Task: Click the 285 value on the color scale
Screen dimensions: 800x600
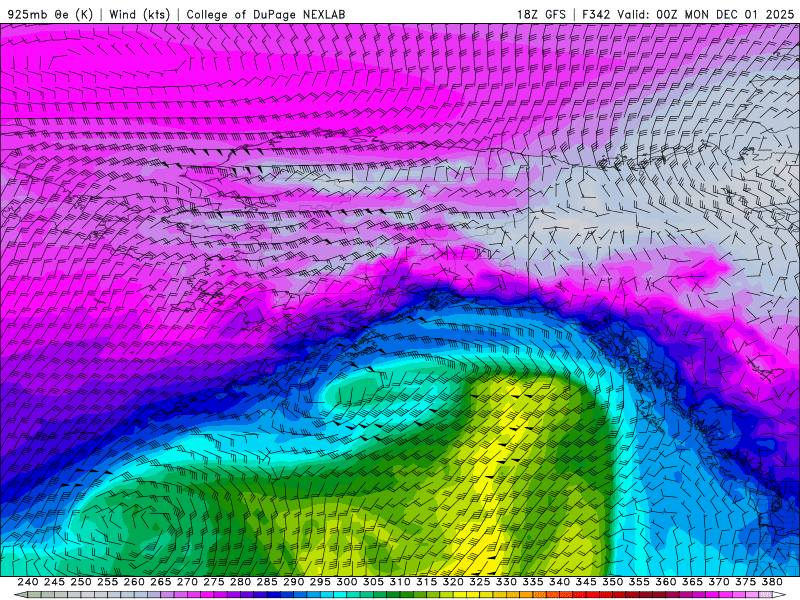Action: [267, 582]
